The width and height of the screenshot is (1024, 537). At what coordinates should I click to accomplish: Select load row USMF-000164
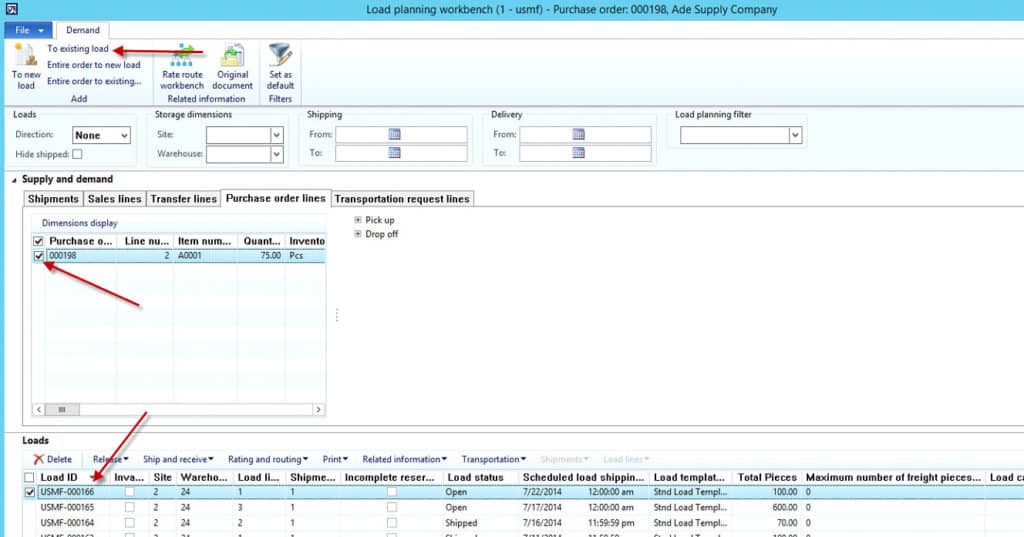522,523
